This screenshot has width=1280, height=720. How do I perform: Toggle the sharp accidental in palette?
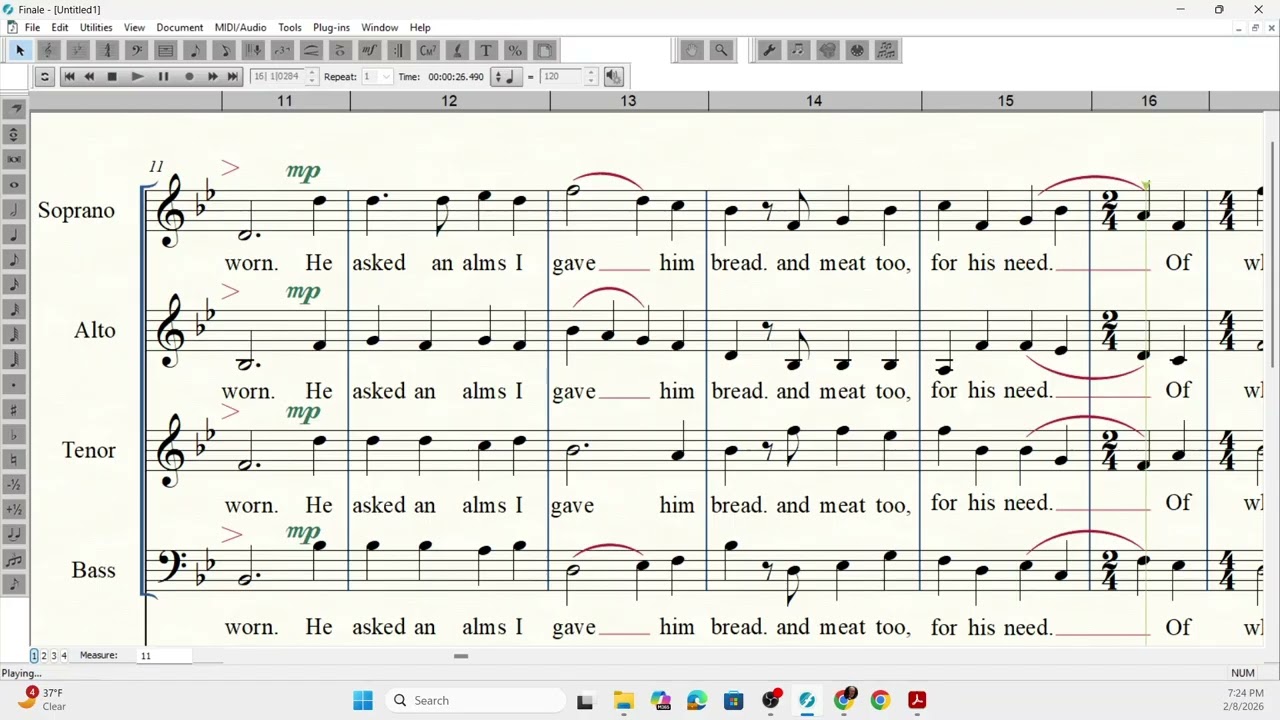pyautogui.click(x=14, y=409)
